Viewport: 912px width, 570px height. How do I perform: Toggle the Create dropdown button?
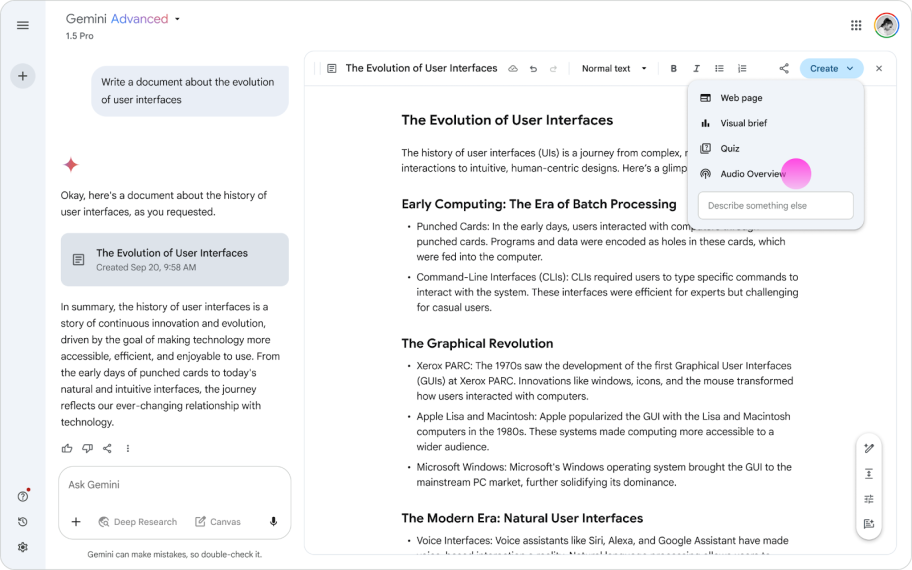[x=832, y=69]
